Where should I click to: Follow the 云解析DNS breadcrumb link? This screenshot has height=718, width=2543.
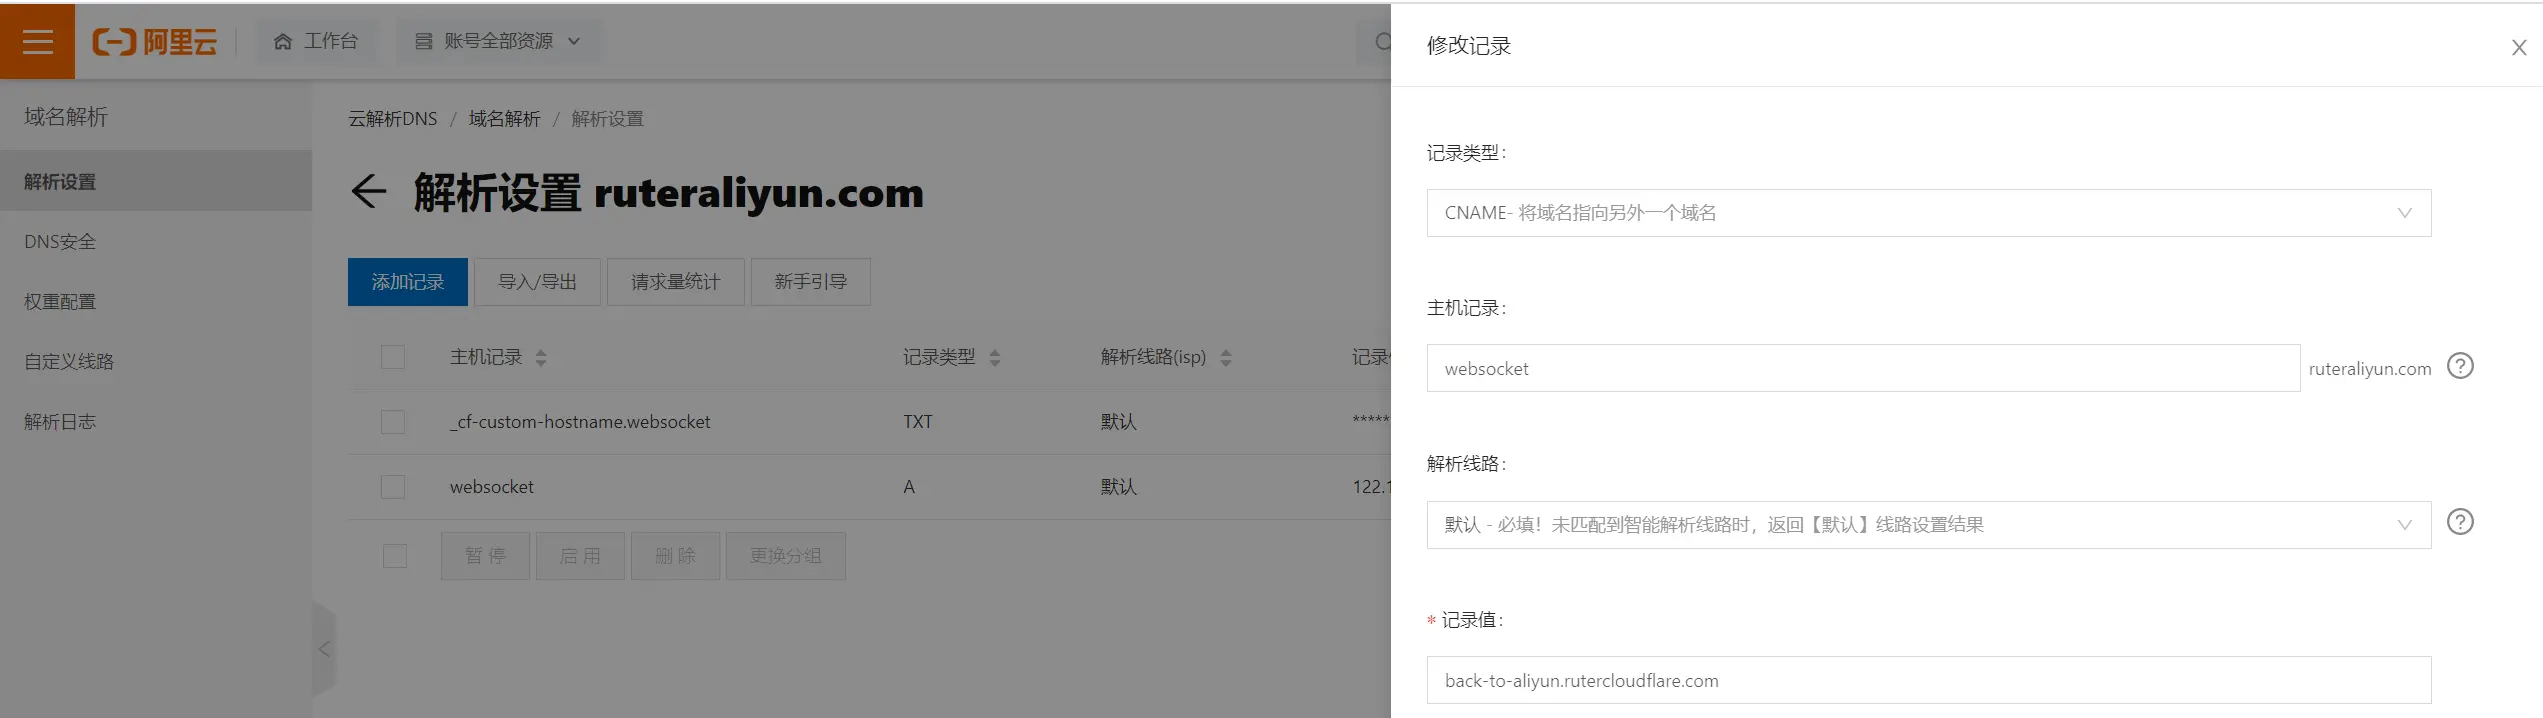(x=392, y=119)
